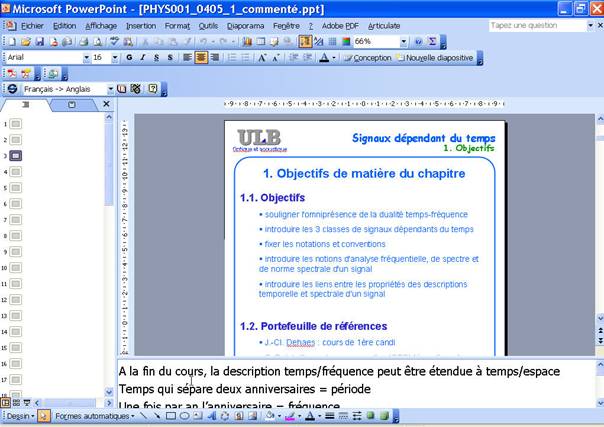The height and width of the screenshot is (427, 604).
Task: Create a new blank presentation
Action: 12,42
